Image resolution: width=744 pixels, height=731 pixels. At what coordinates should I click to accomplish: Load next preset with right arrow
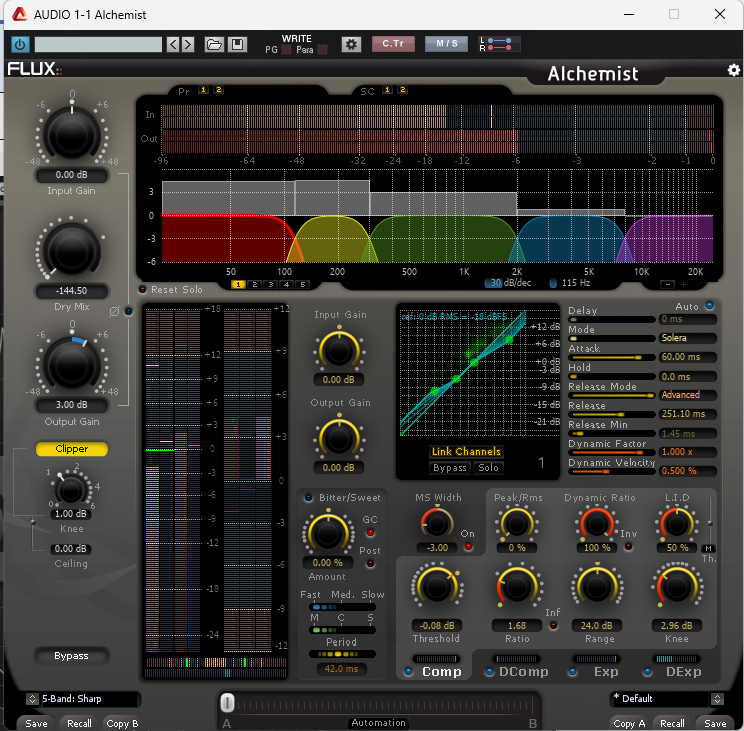click(x=188, y=45)
